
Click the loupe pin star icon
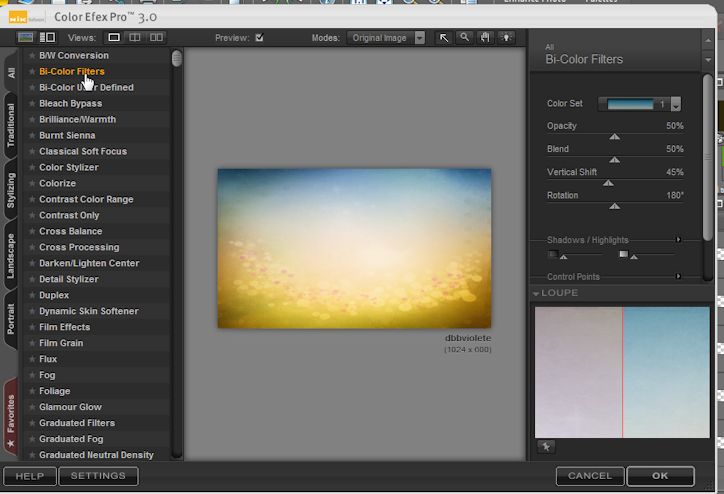[x=546, y=446]
